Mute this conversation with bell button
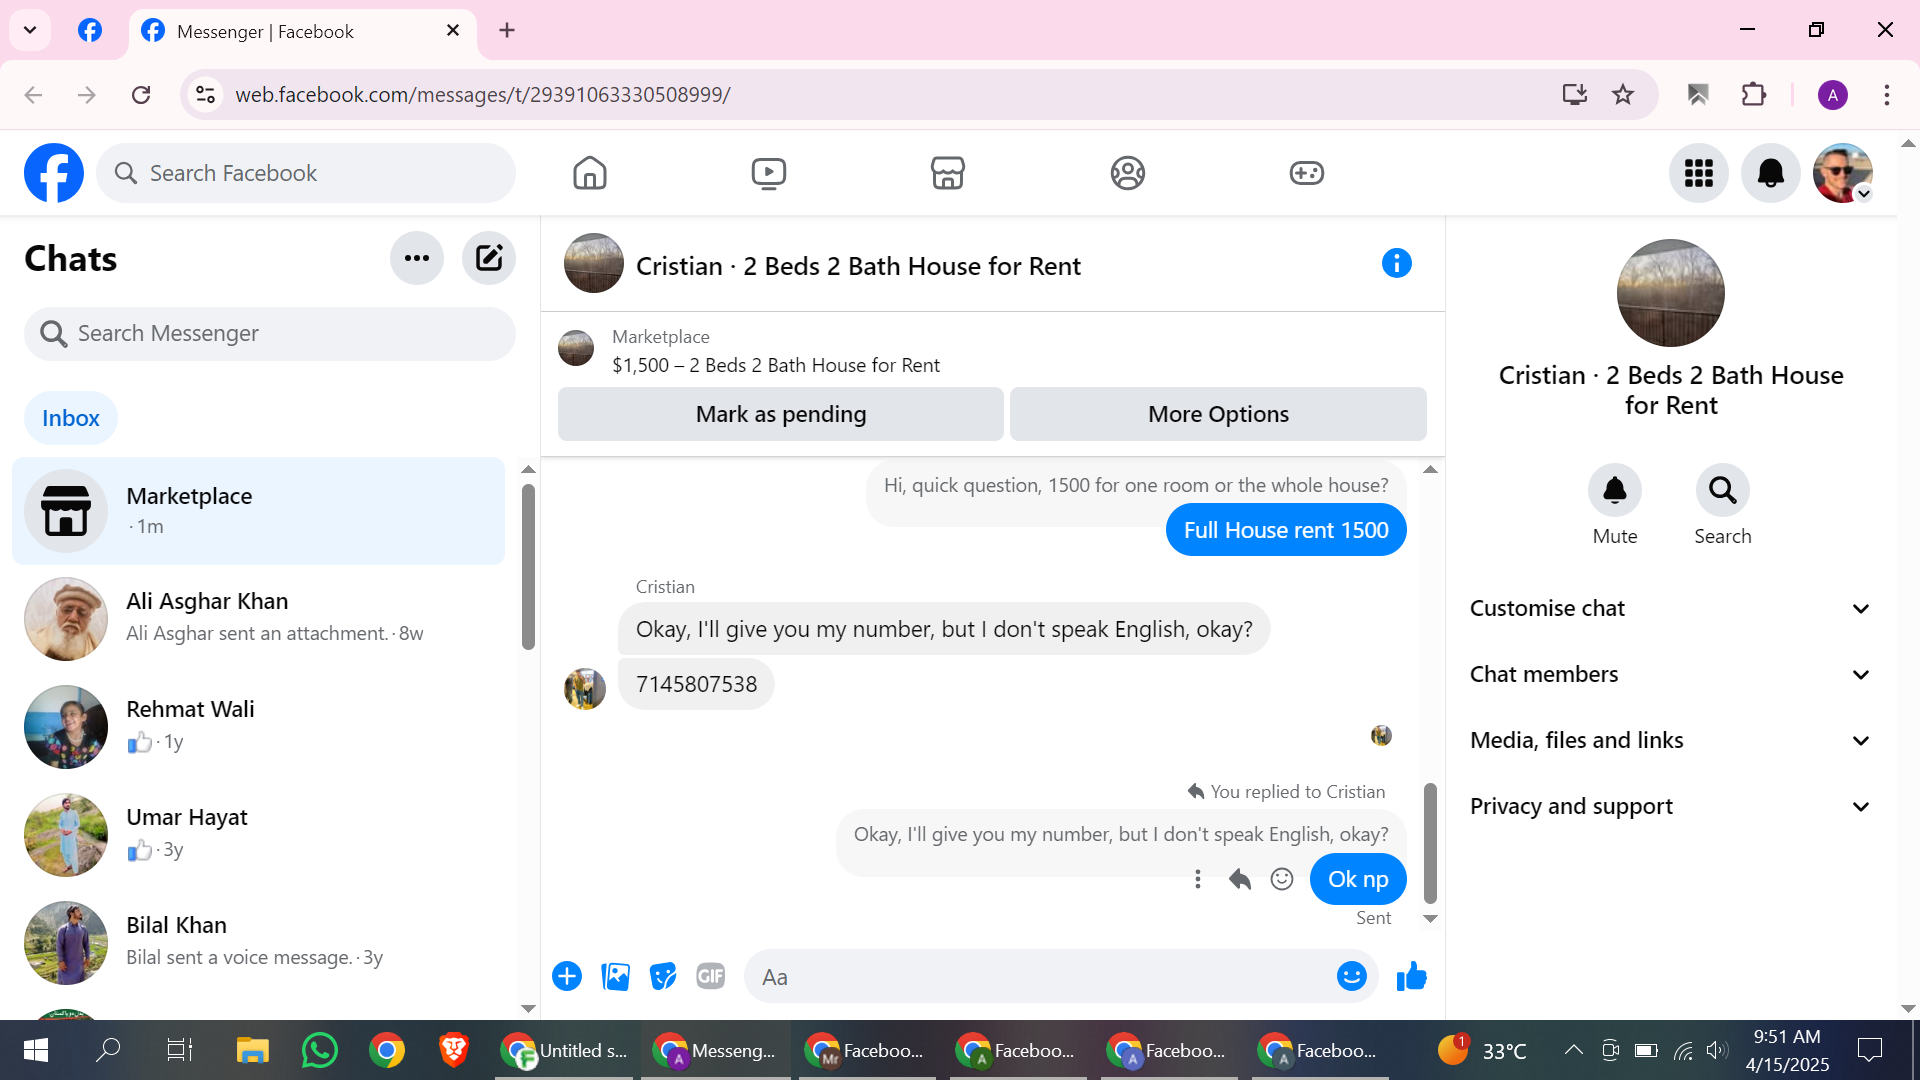Viewport: 1920px width, 1080px height. pos(1614,490)
